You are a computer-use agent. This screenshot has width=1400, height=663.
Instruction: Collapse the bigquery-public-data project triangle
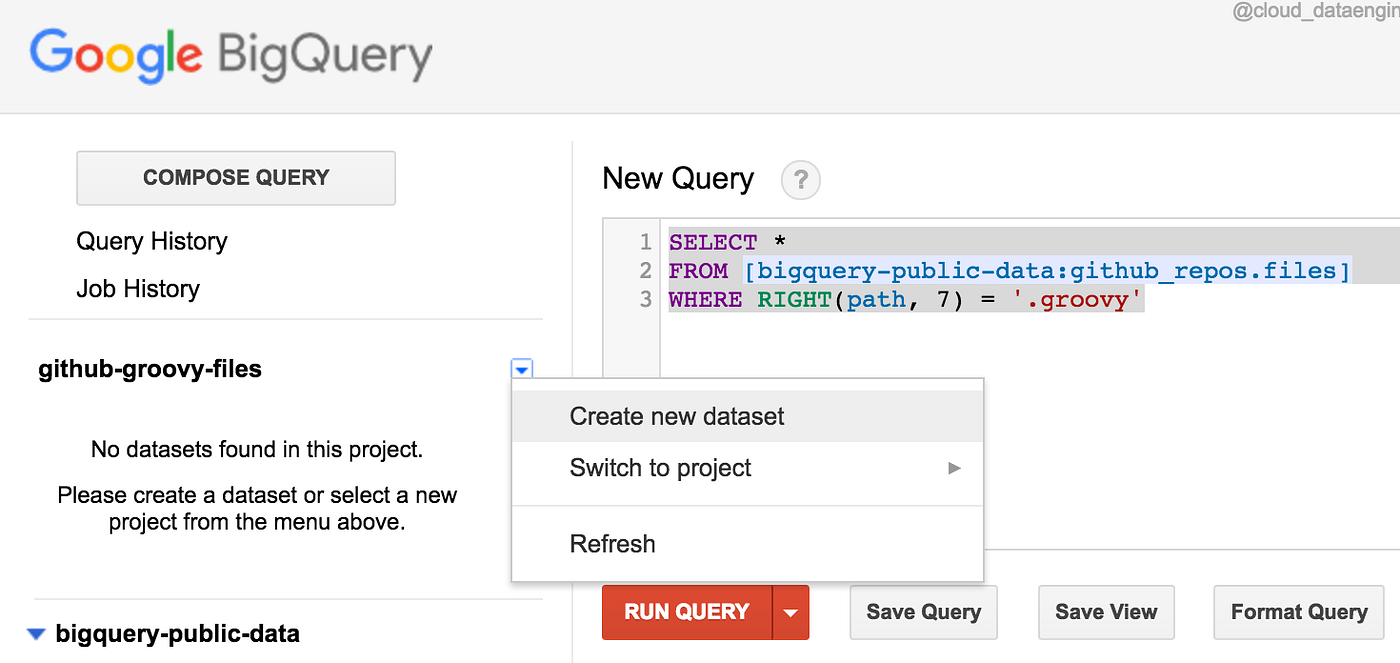pyautogui.click(x=37, y=633)
